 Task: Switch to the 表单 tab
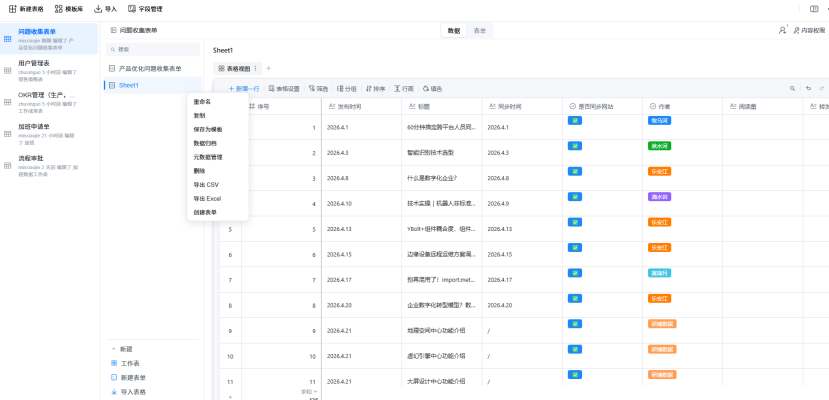point(480,31)
